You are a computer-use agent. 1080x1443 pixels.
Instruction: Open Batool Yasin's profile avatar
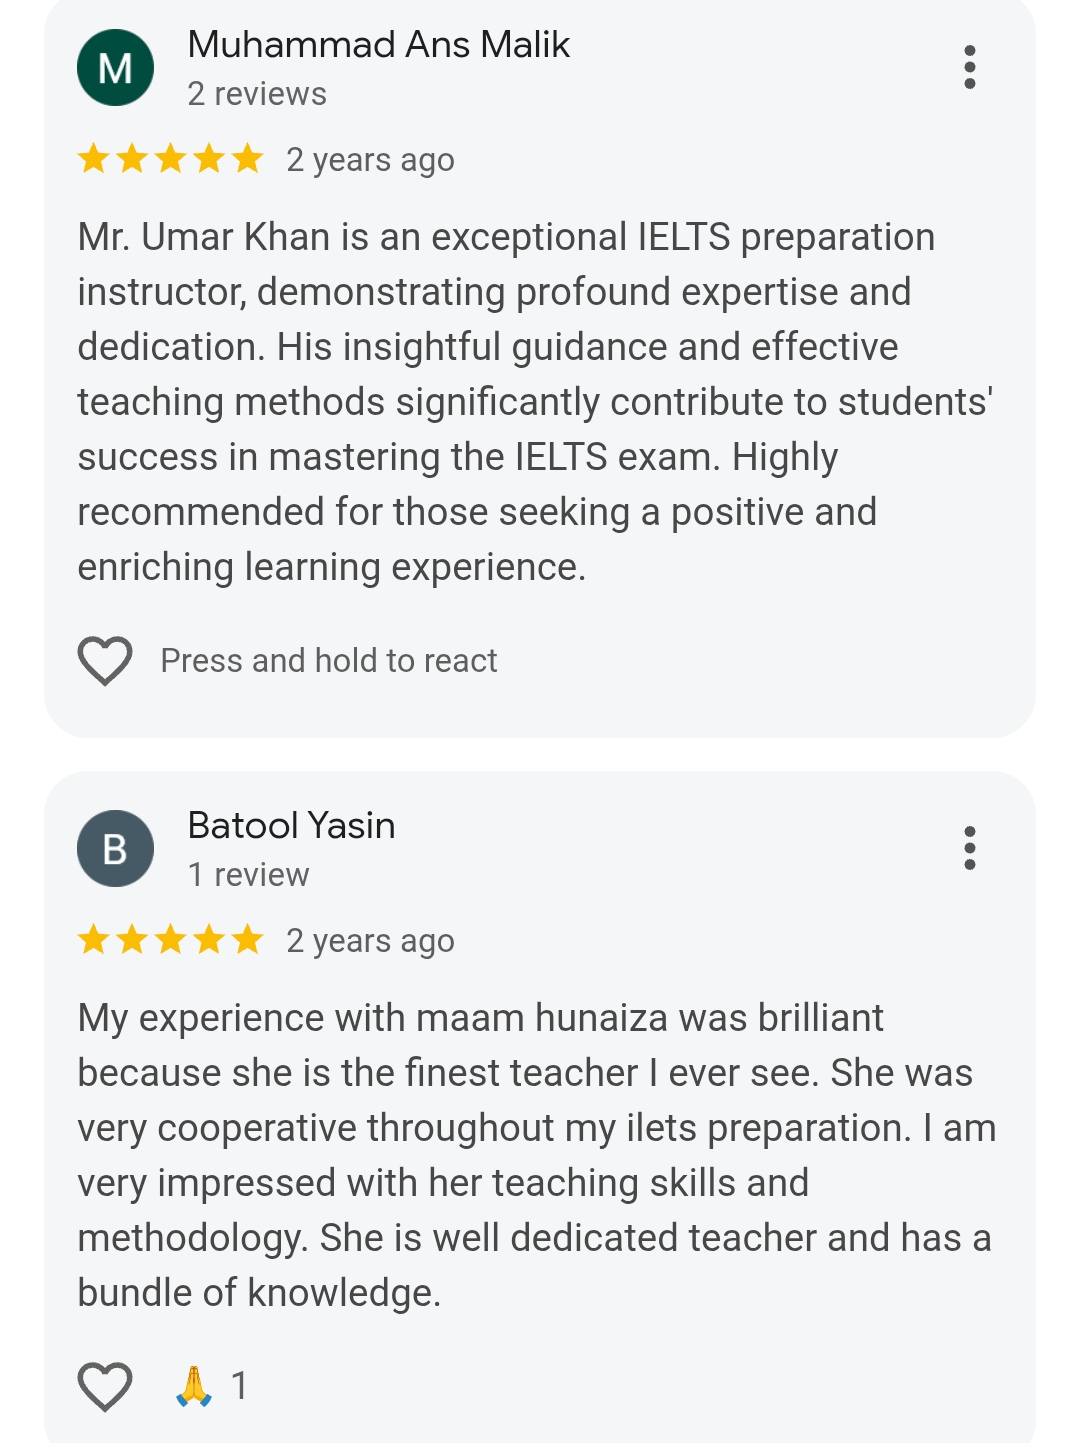click(x=115, y=849)
